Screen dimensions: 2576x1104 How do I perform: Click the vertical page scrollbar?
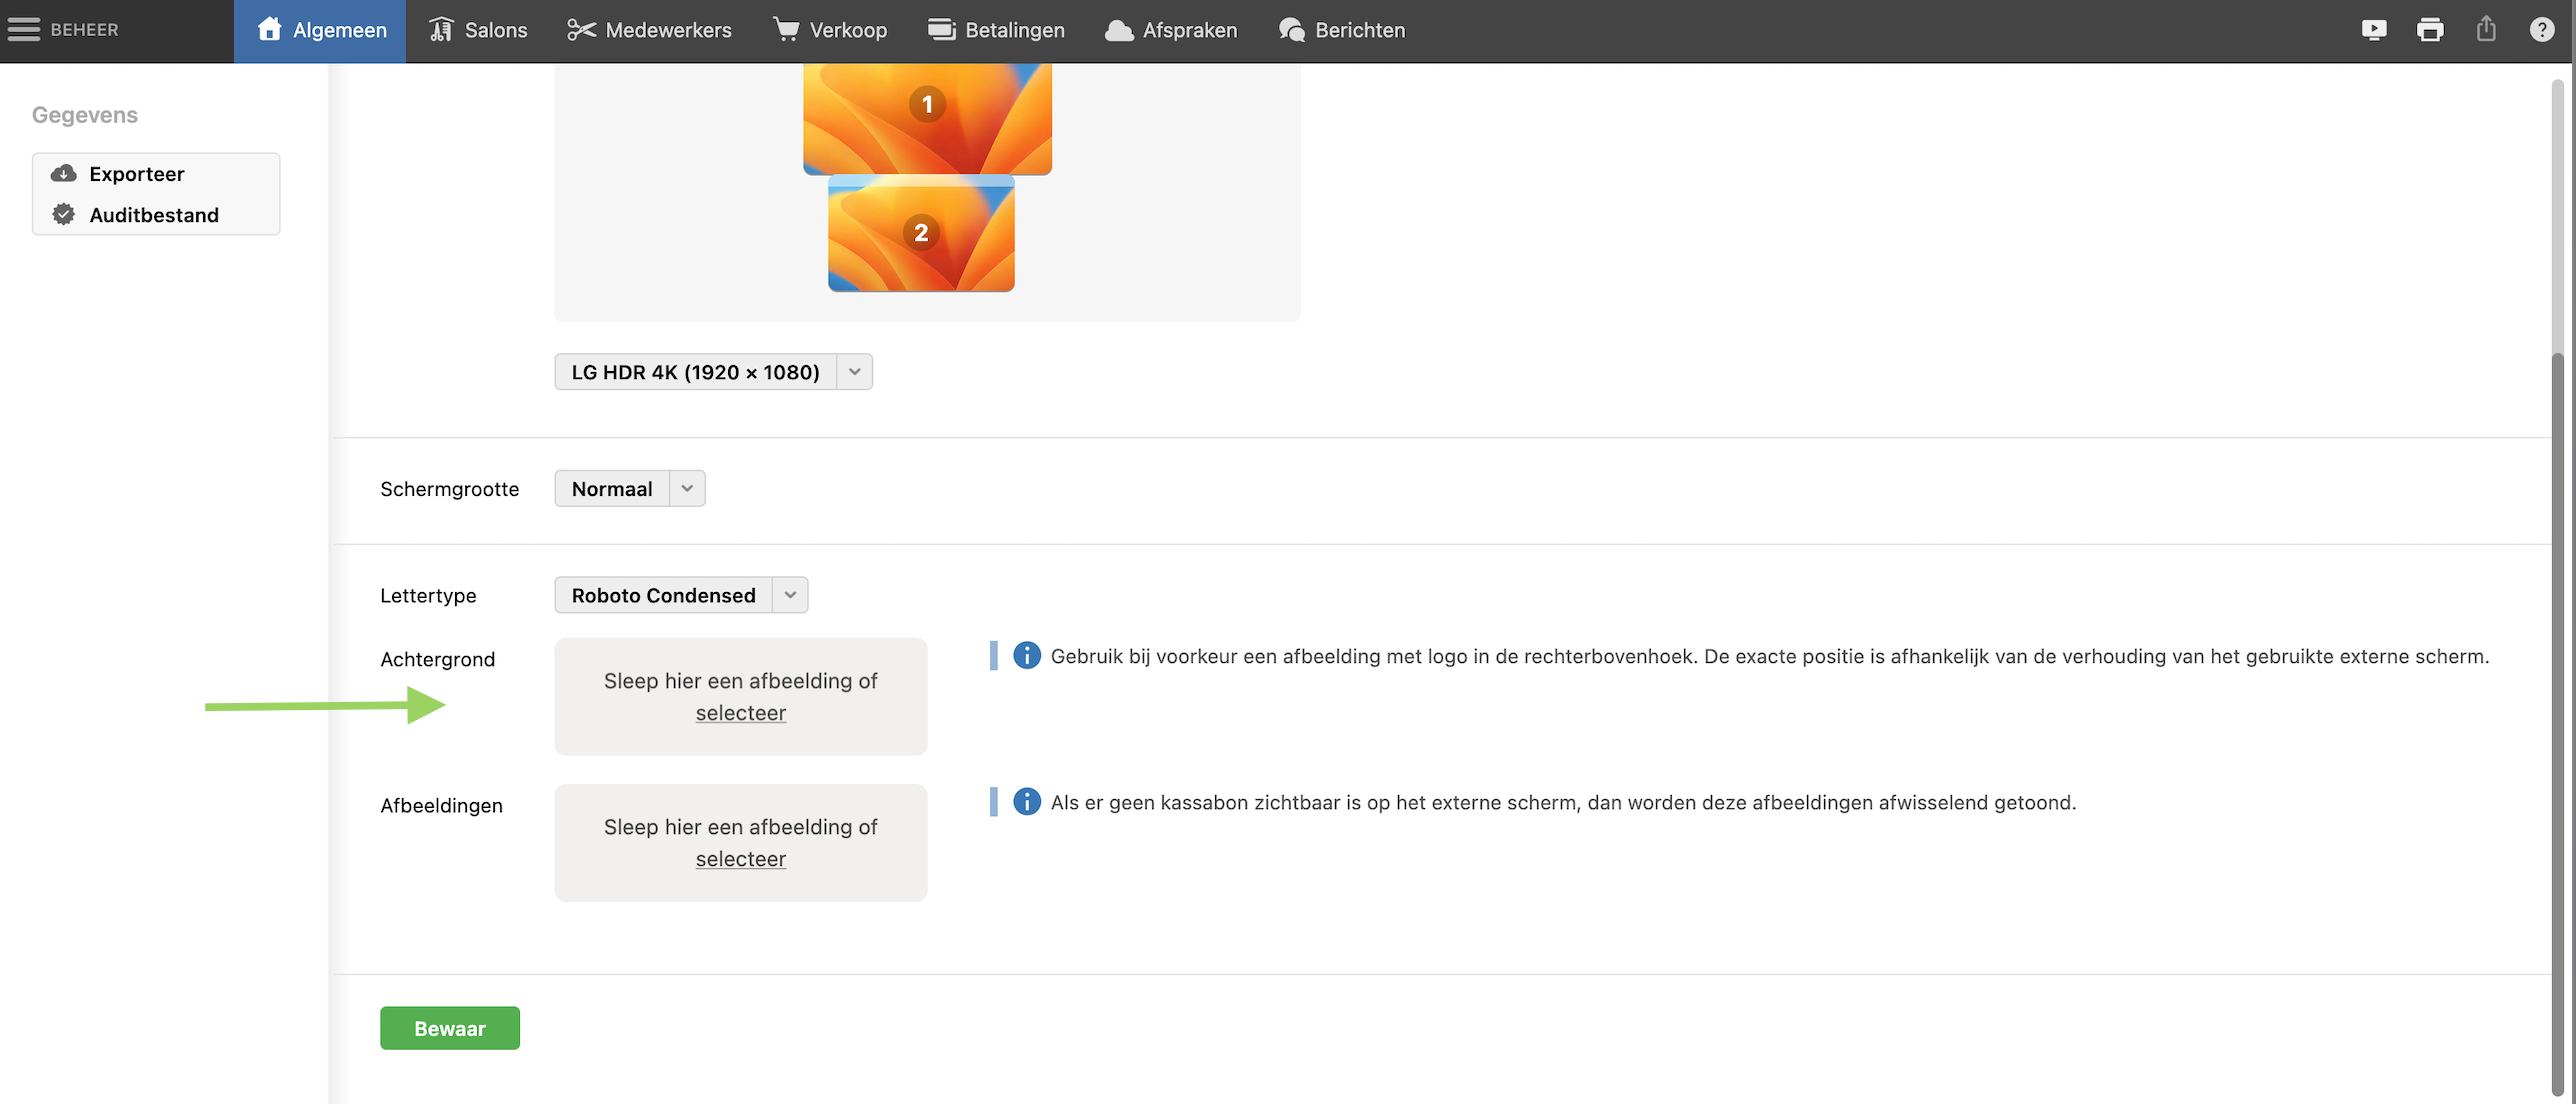pyautogui.click(x=2557, y=720)
